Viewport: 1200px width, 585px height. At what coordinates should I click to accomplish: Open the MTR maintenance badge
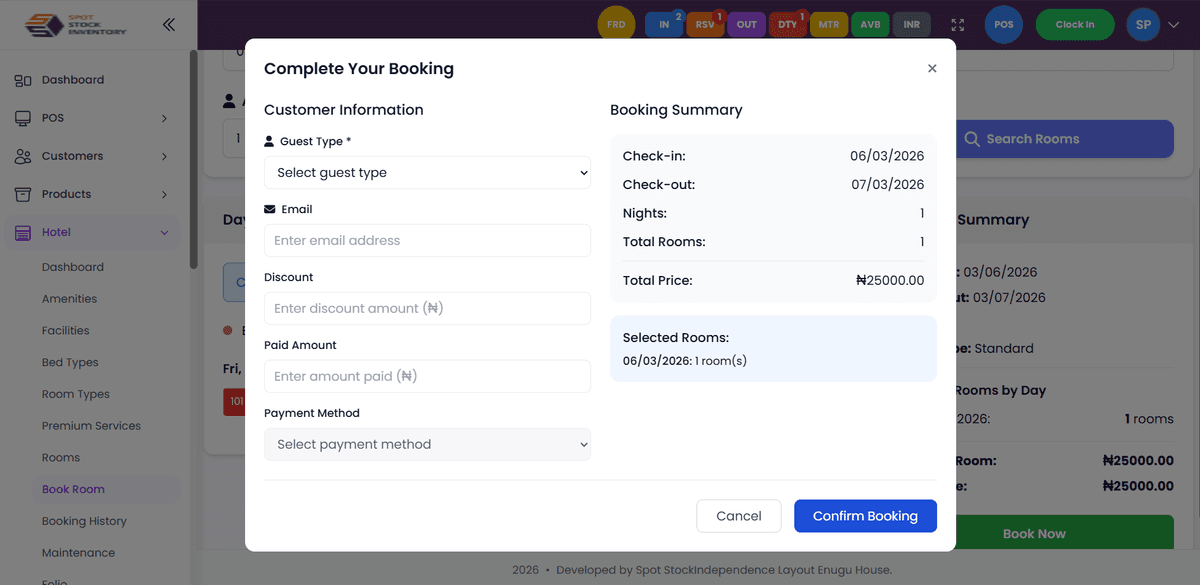click(x=829, y=25)
